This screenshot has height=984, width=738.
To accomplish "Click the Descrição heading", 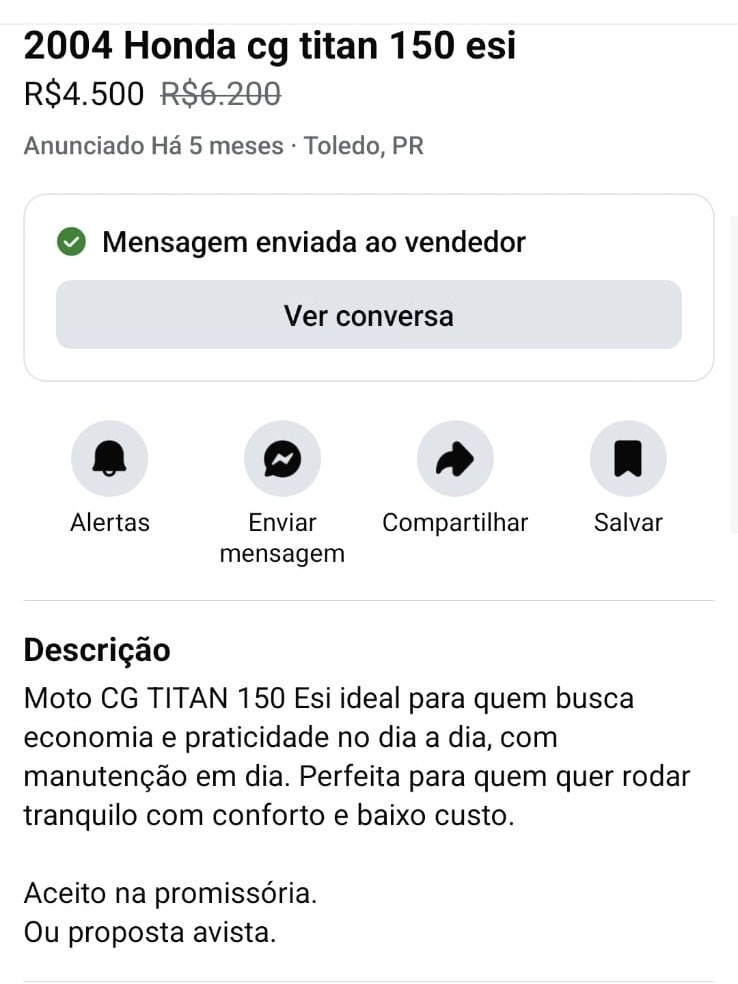I will [97, 650].
